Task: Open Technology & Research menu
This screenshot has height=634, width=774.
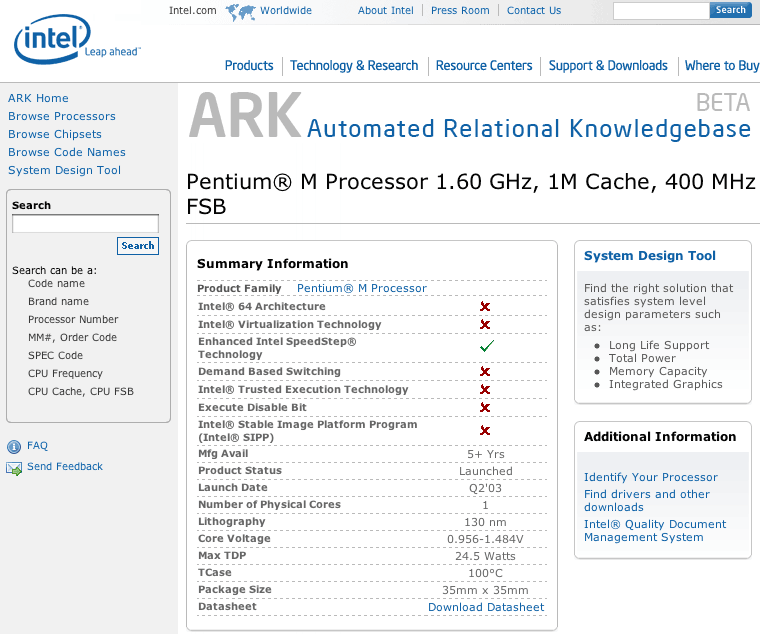Action: (x=354, y=66)
